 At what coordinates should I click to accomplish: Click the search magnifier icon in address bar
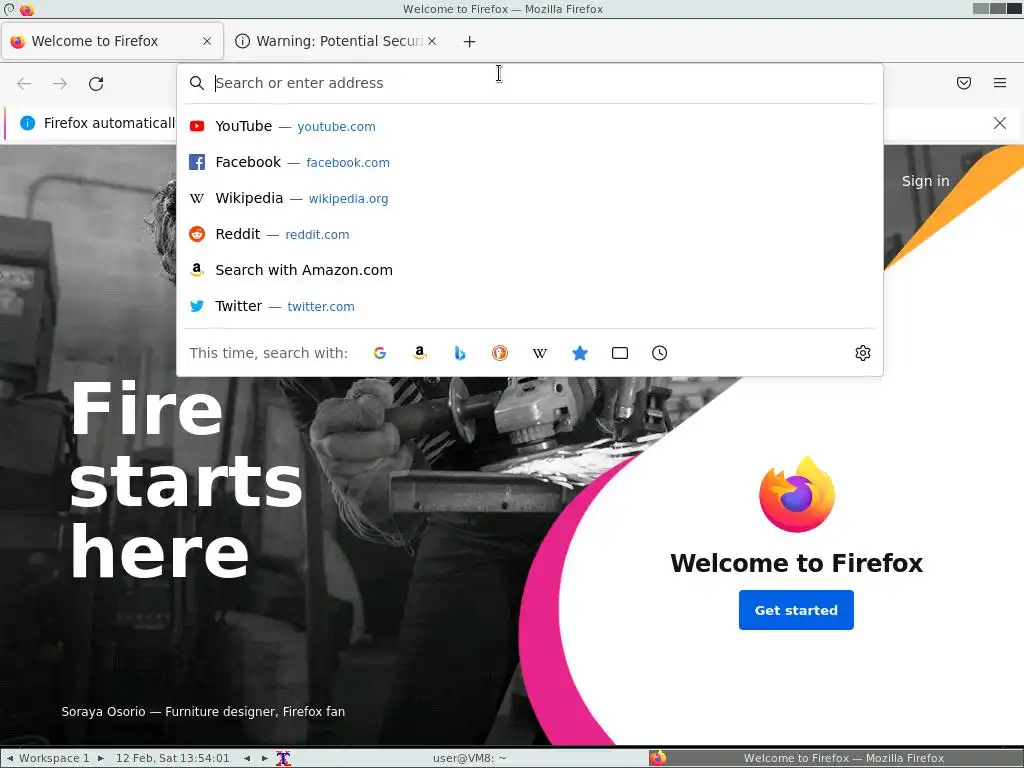click(x=197, y=83)
